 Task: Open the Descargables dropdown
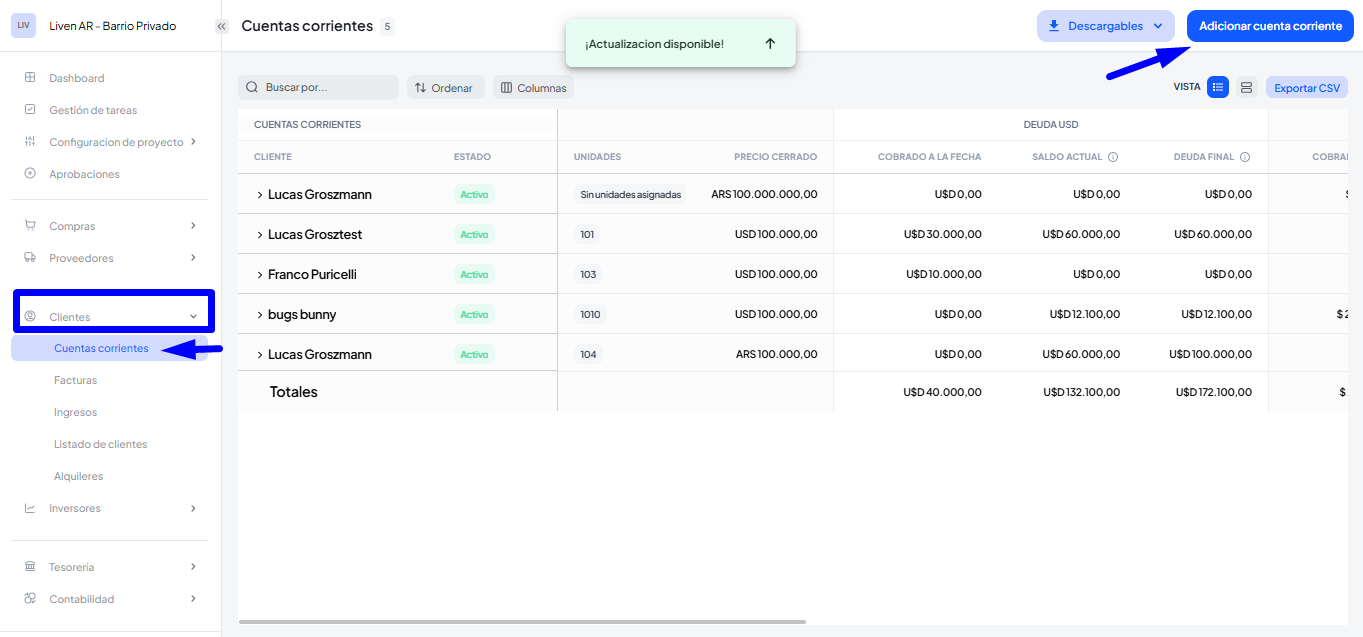(x=1105, y=26)
